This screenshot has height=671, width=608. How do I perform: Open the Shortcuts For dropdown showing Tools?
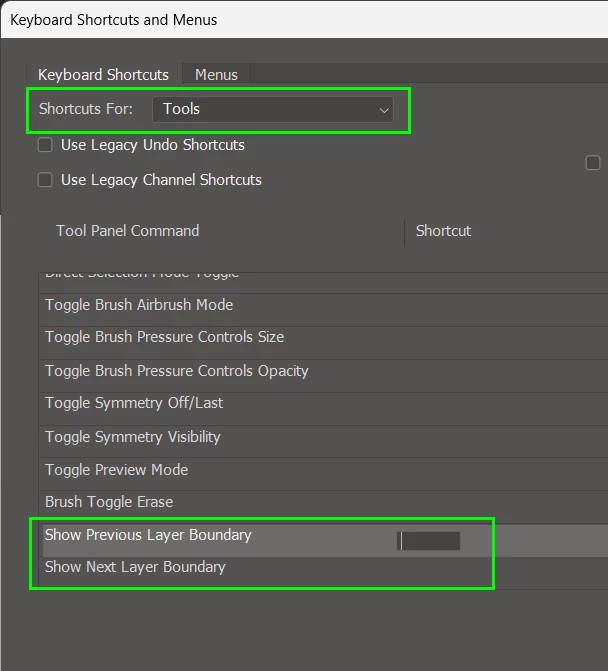(x=273, y=109)
